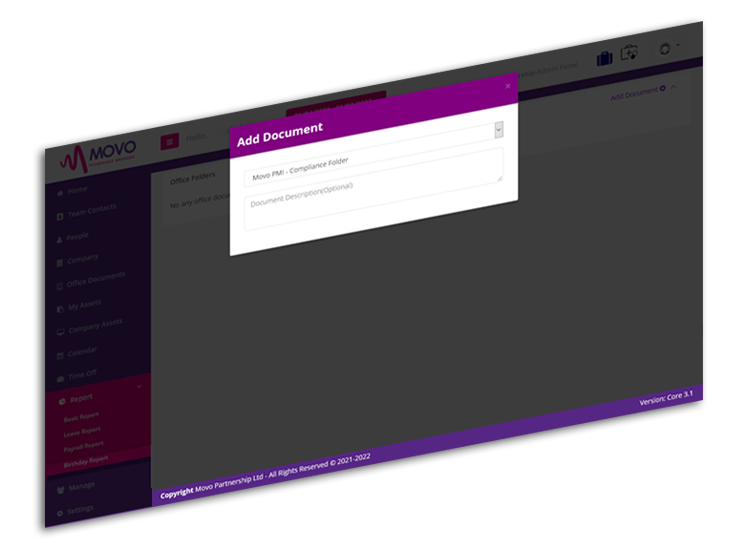The image size is (744, 560).
Task: Click the Version: Core 3.1 footer text
Action: [666, 398]
